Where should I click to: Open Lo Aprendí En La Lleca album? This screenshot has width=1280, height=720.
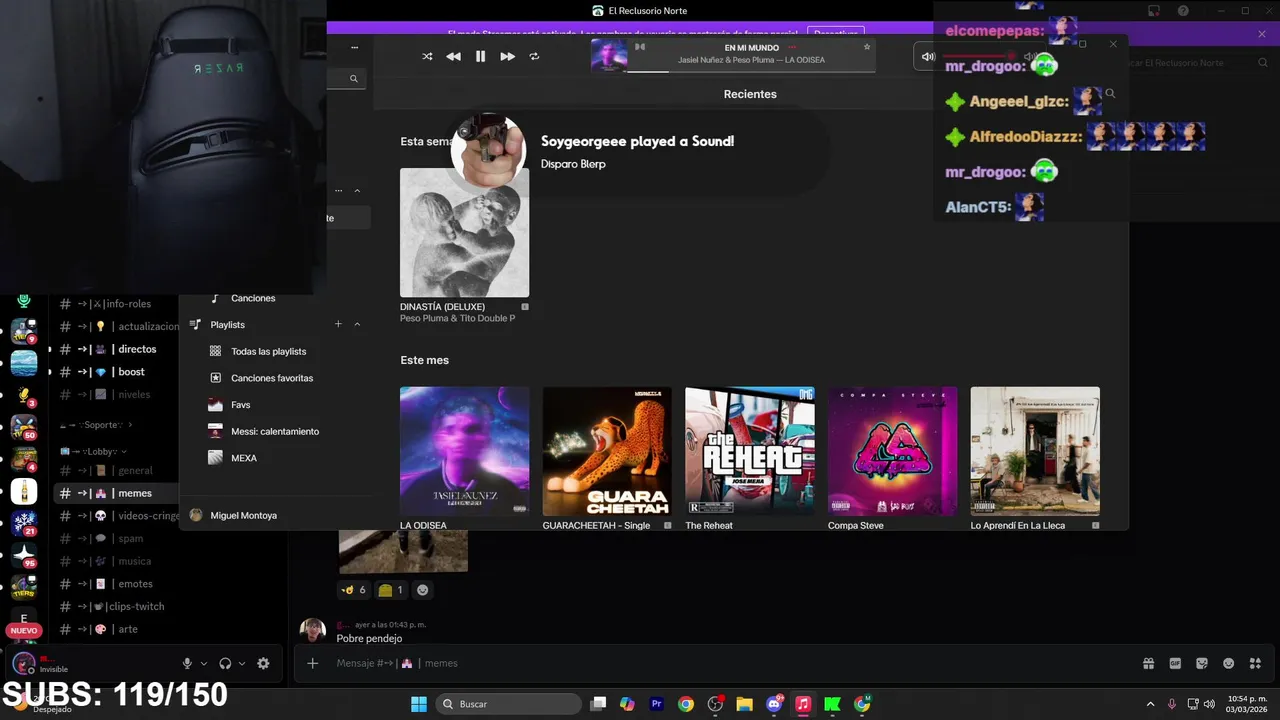click(1035, 451)
